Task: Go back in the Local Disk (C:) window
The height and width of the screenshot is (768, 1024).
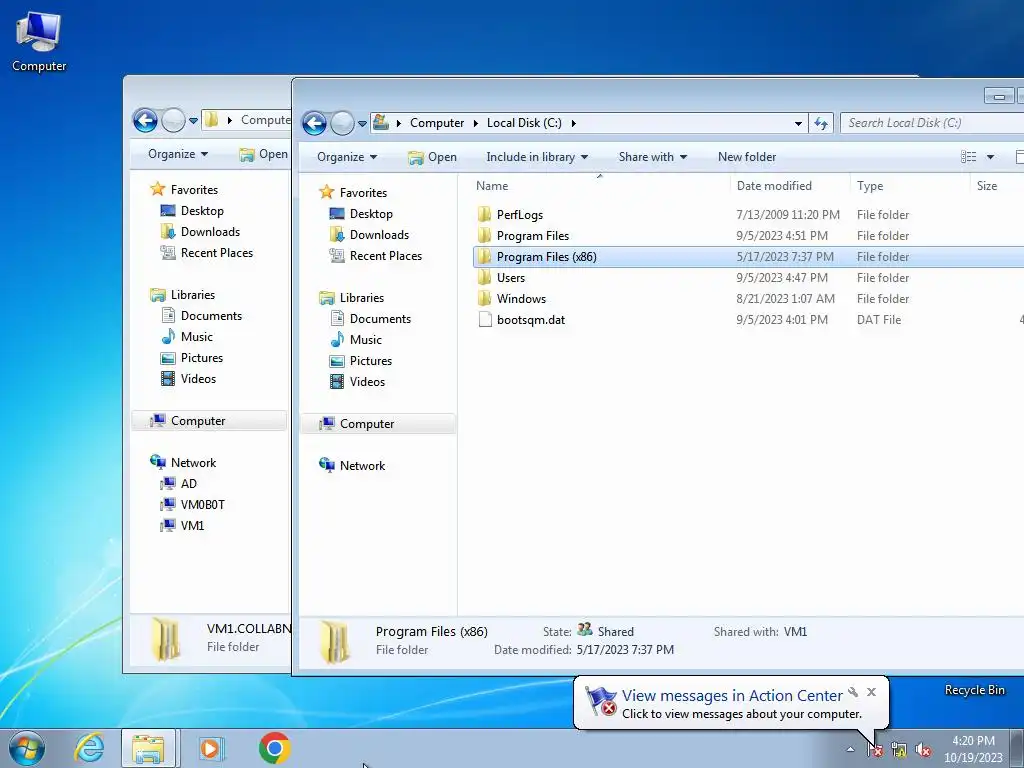Action: click(x=314, y=123)
